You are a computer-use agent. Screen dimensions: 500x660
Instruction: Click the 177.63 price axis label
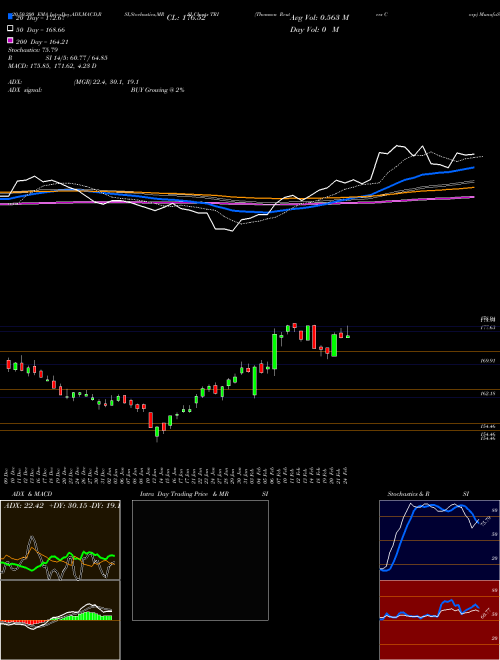487,327
